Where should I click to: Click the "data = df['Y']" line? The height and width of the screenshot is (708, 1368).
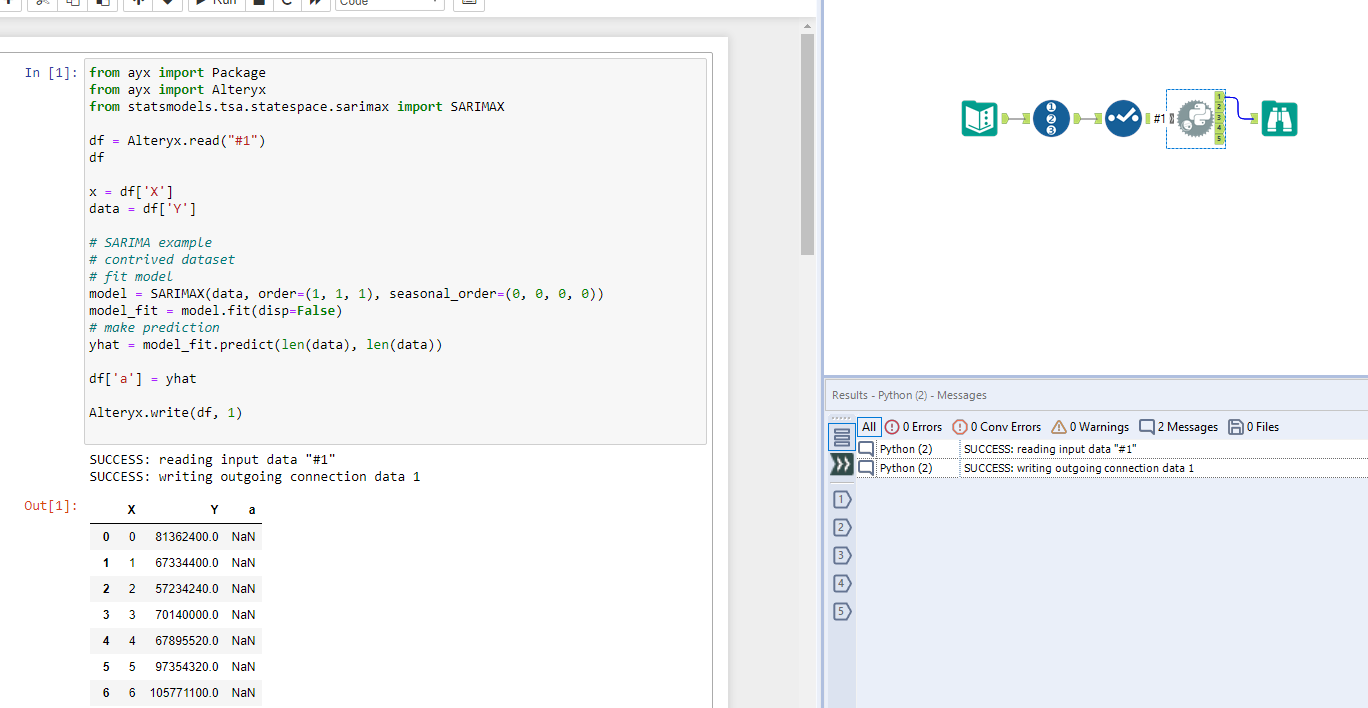[x=143, y=209]
